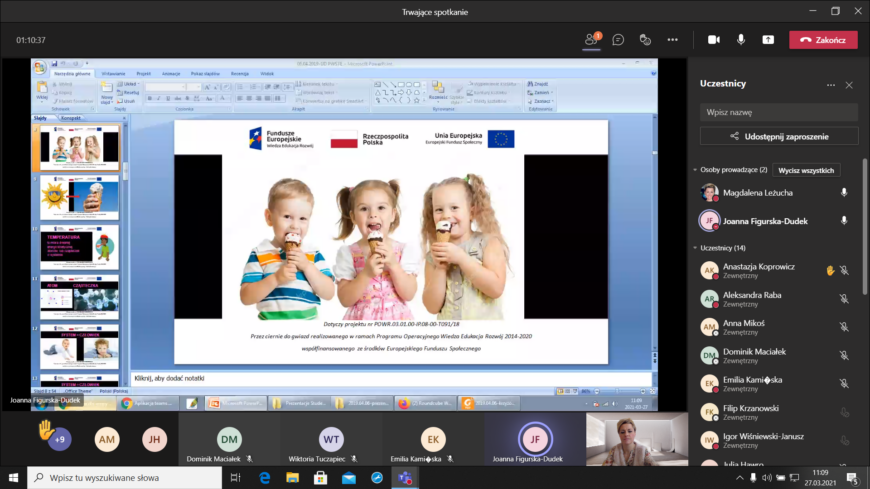Select participant Igor Wiśniewski-Janusz
This screenshot has width=870, height=489.
pyautogui.click(x=777, y=440)
